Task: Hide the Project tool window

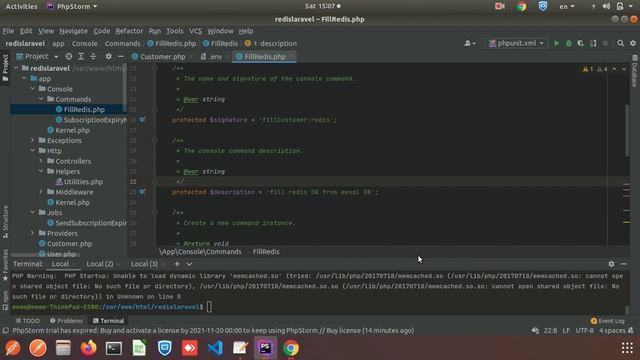Action: pyautogui.click(x=120, y=56)
